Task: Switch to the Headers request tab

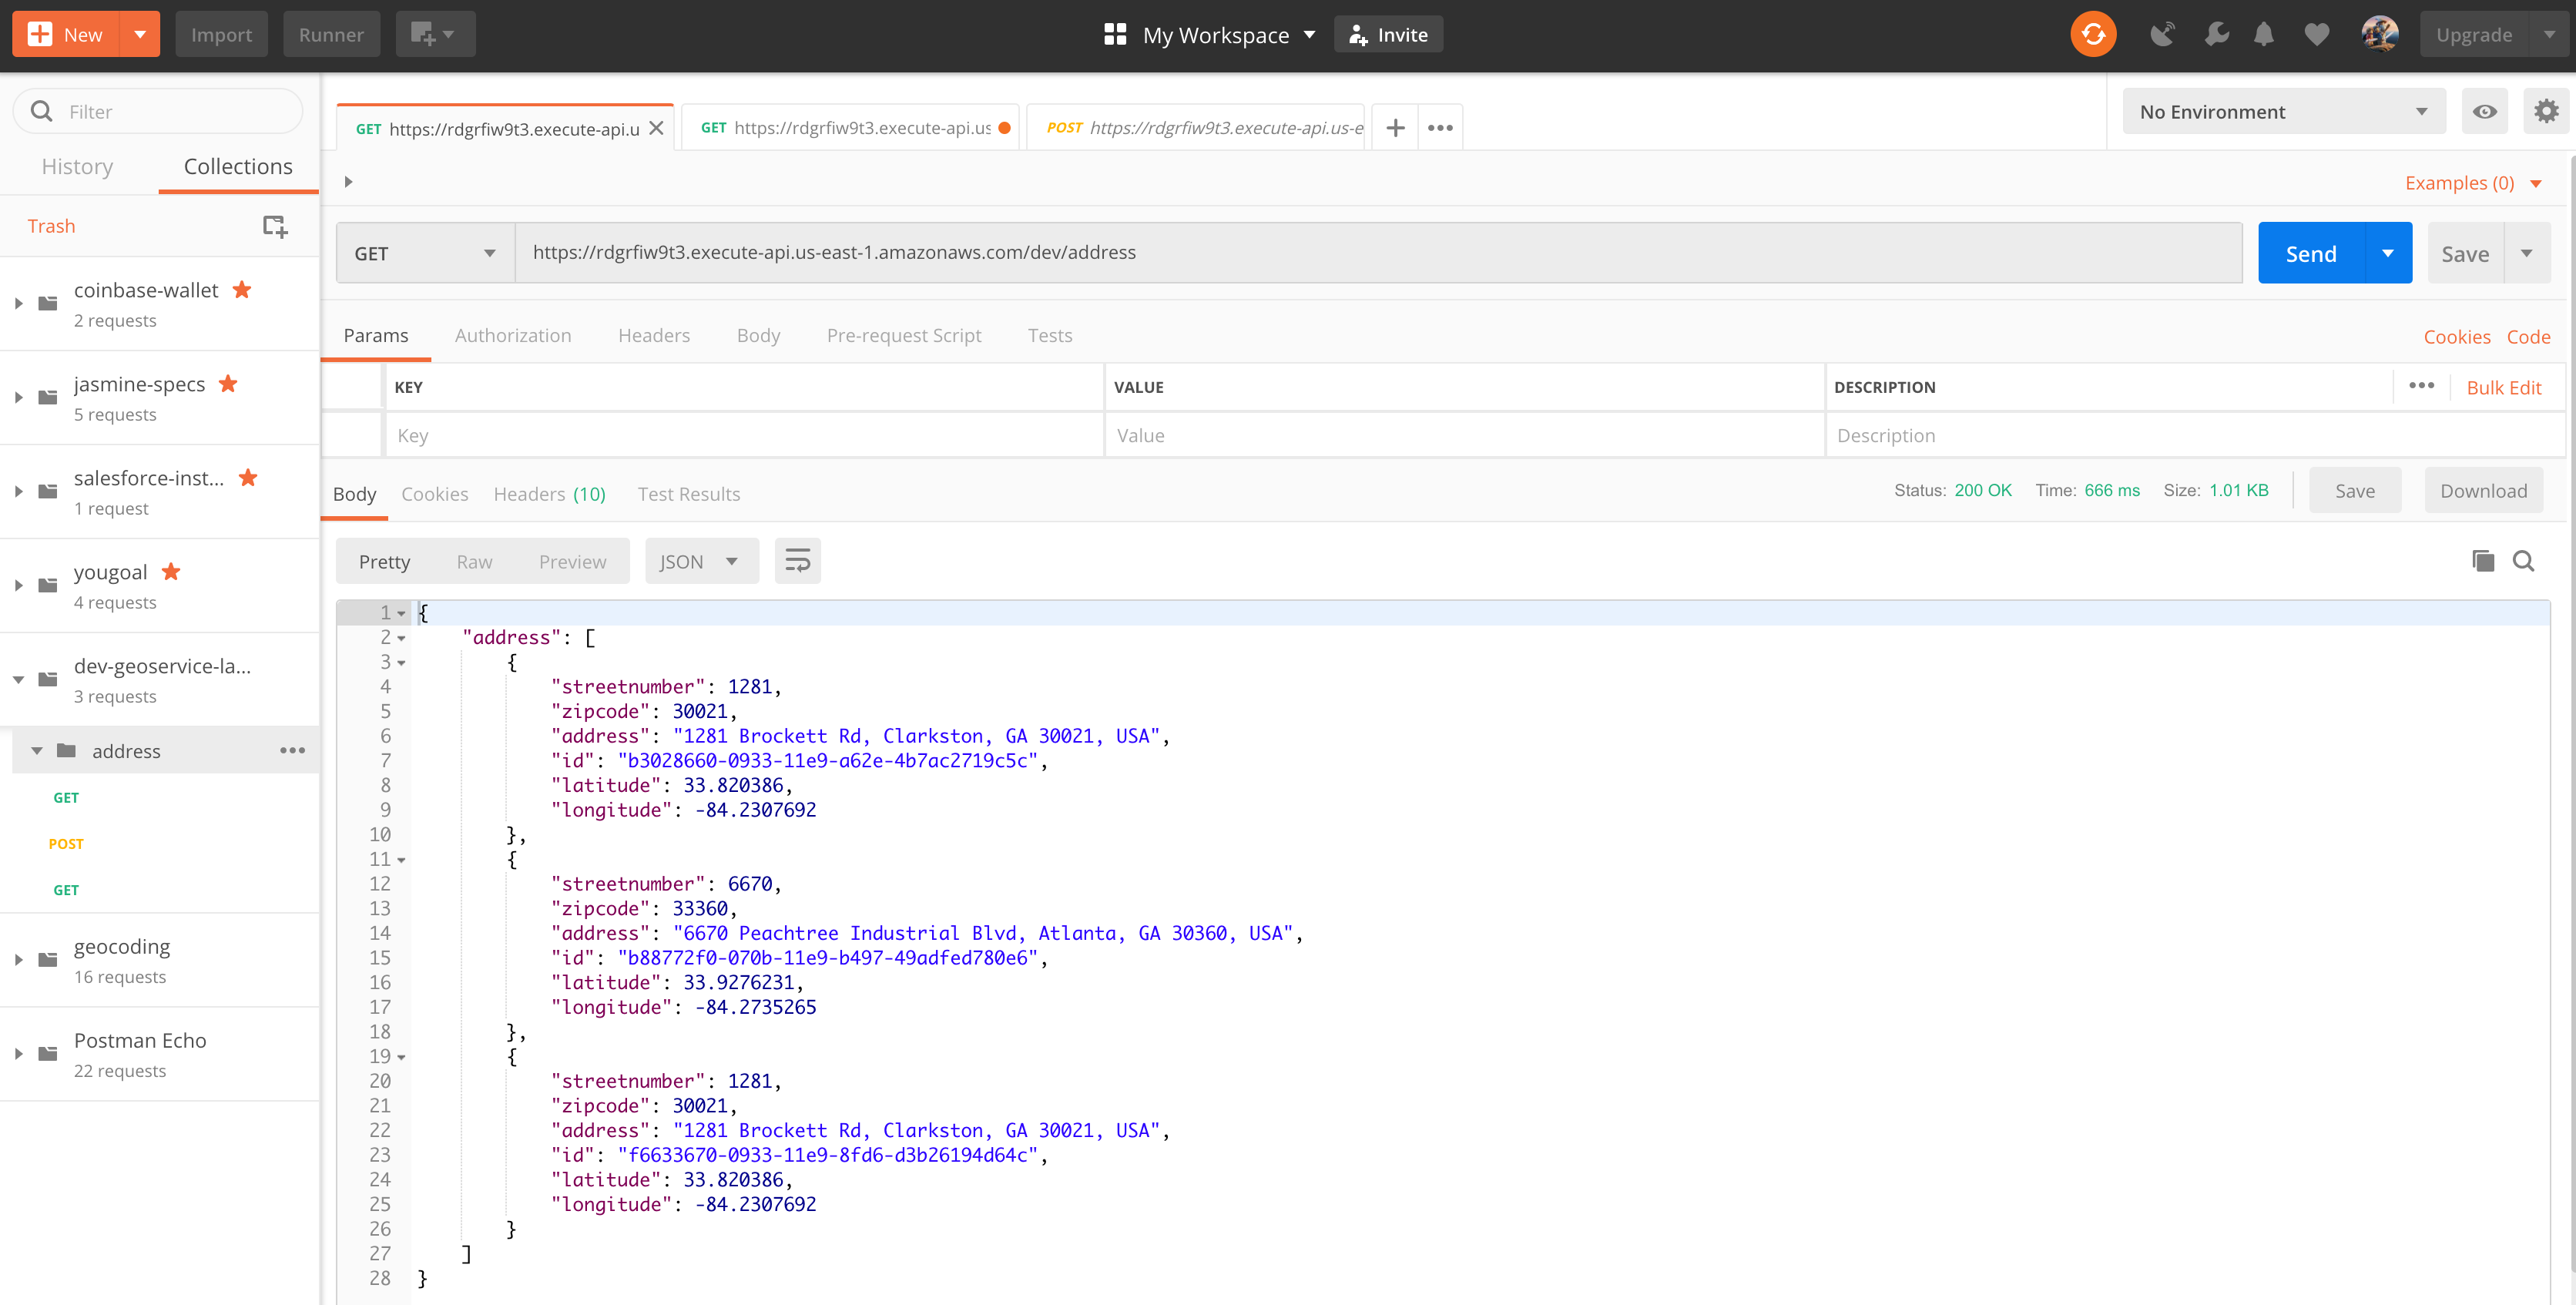Action: (653, 335)
